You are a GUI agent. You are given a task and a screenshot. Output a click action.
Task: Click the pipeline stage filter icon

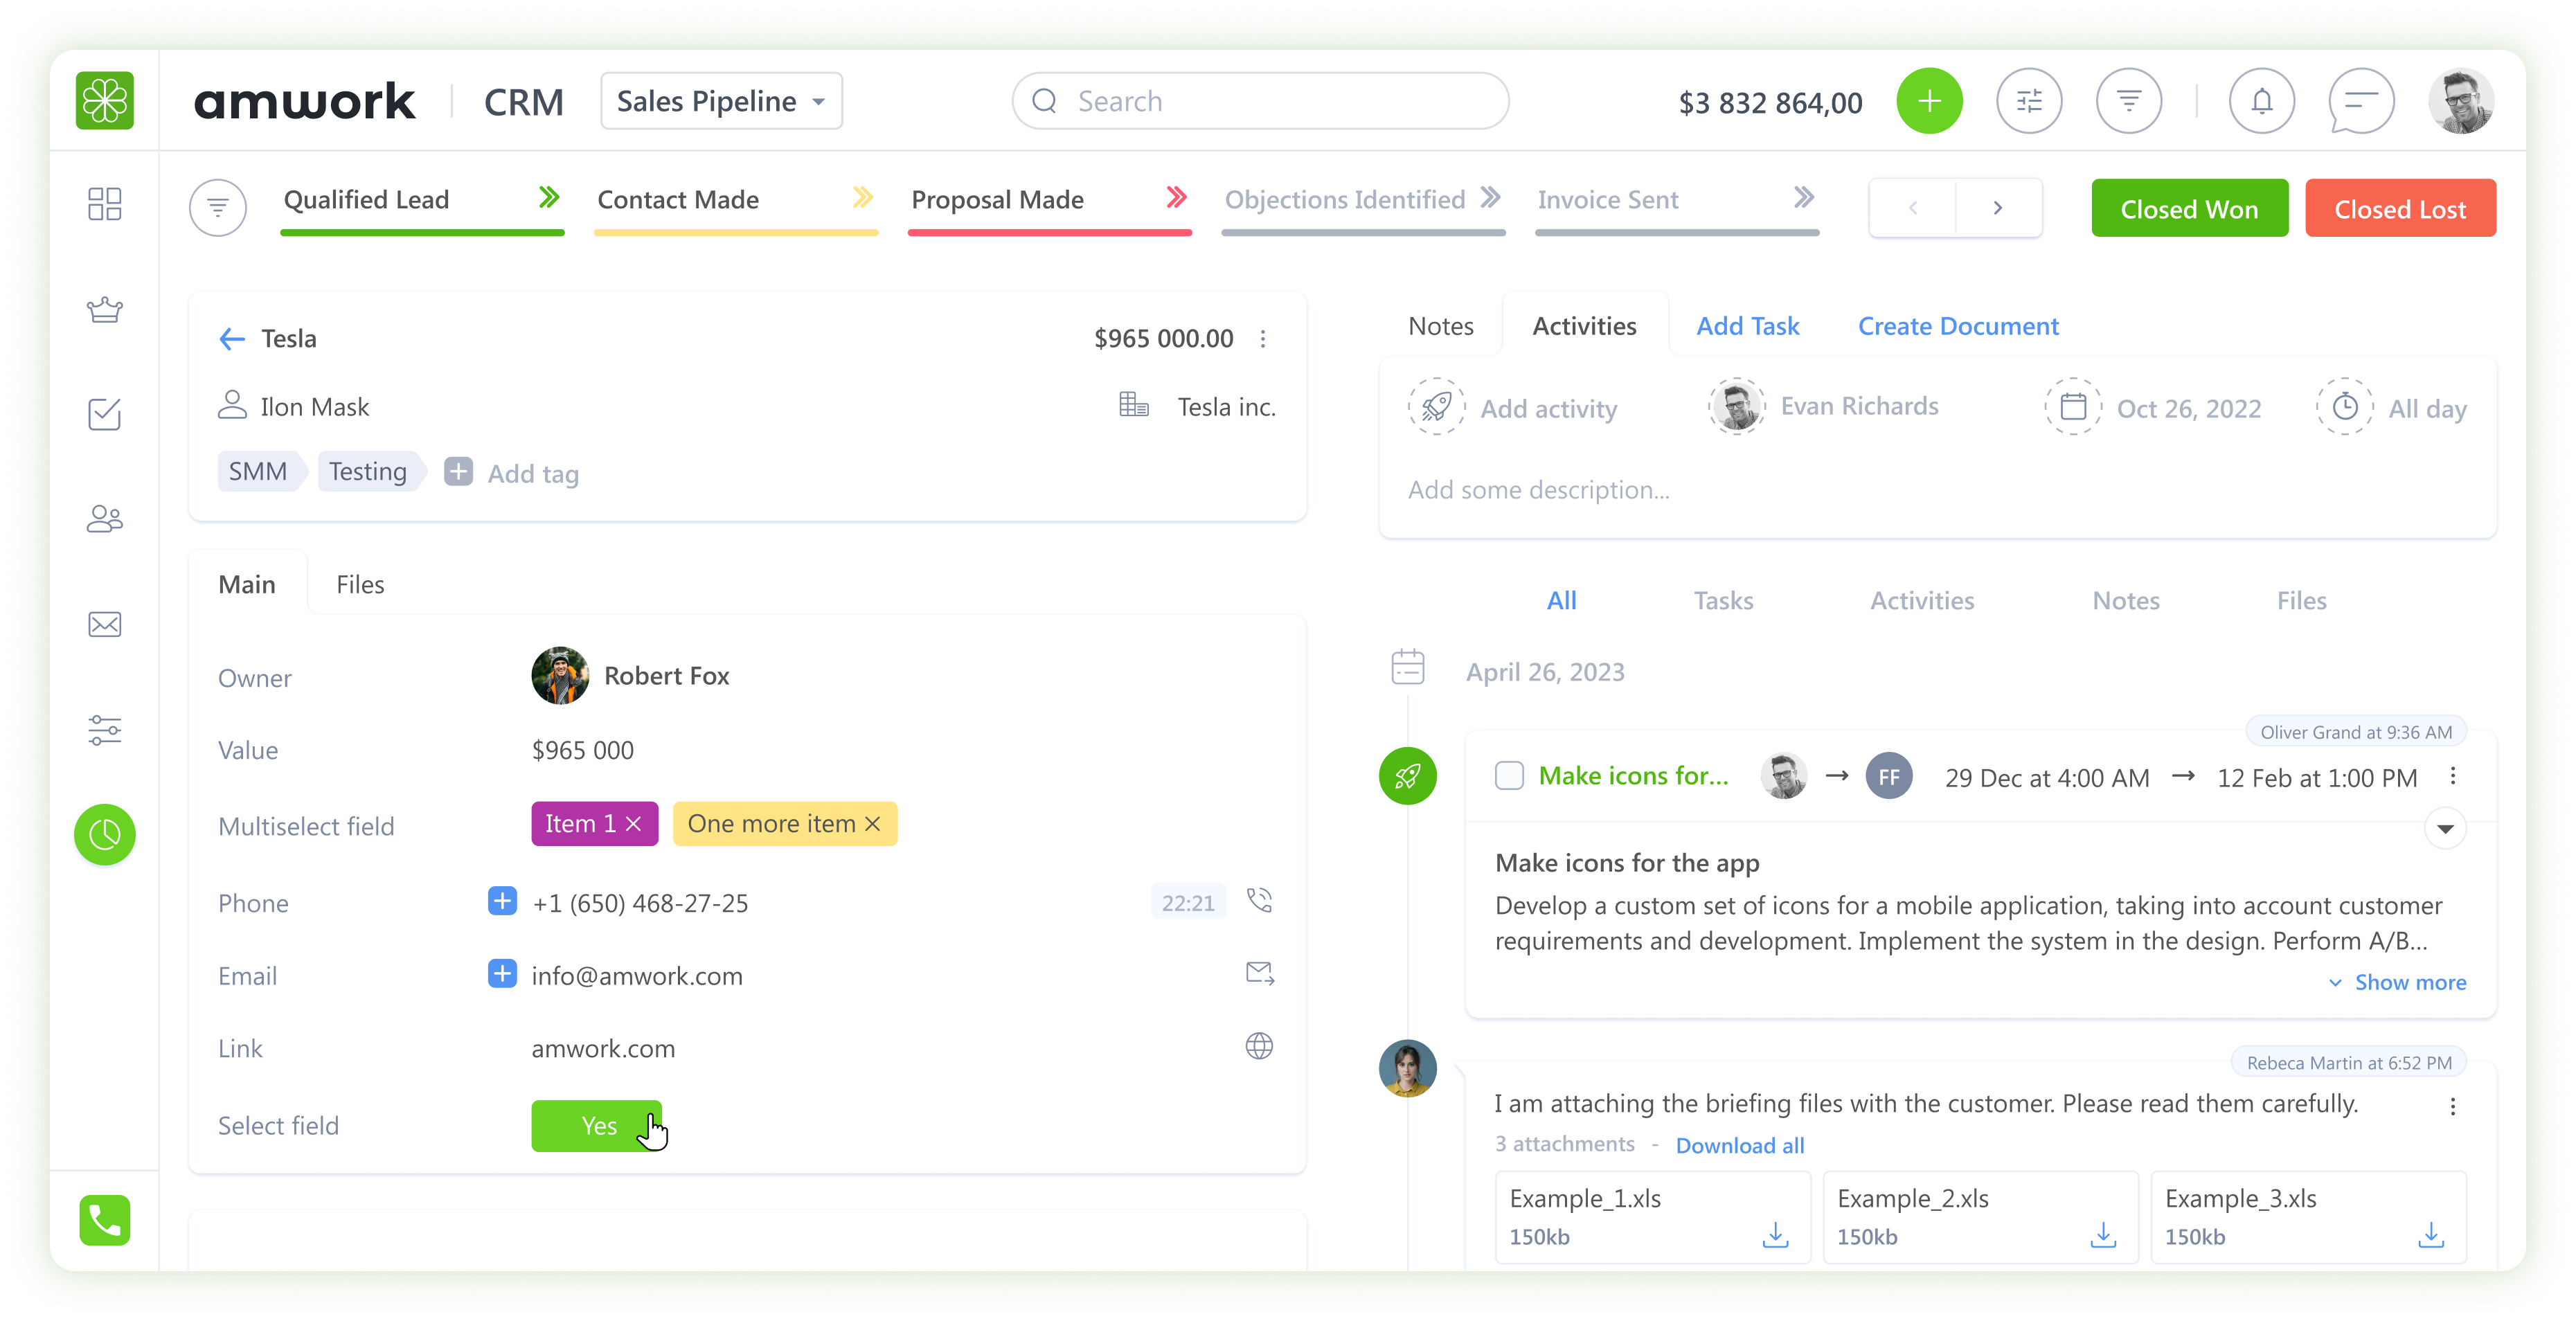(218, 208)
